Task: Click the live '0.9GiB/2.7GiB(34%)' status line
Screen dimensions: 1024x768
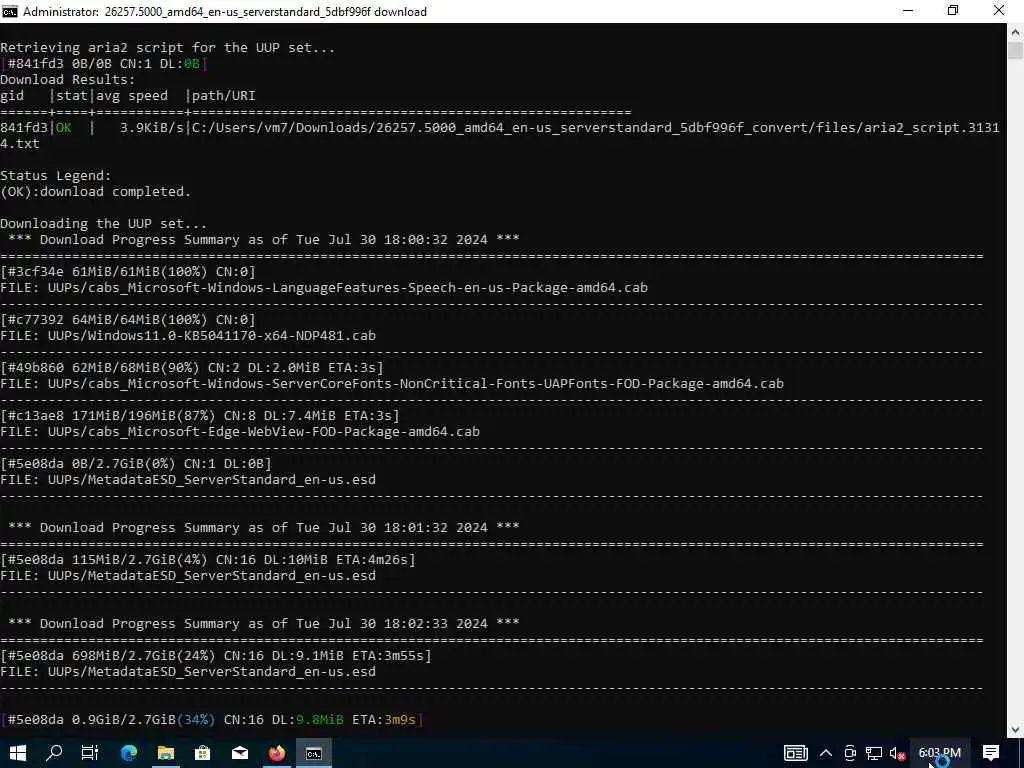Action: tap(212, 720)
